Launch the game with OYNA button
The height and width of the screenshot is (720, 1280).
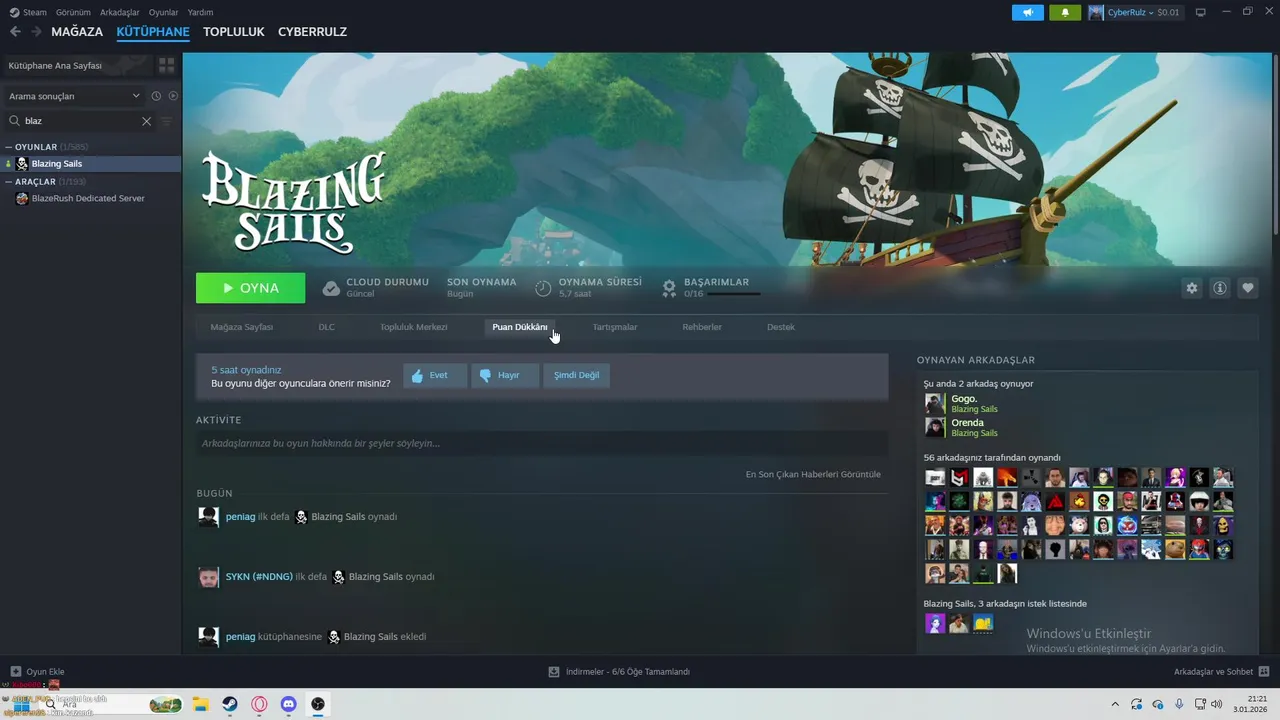[251, 288]
